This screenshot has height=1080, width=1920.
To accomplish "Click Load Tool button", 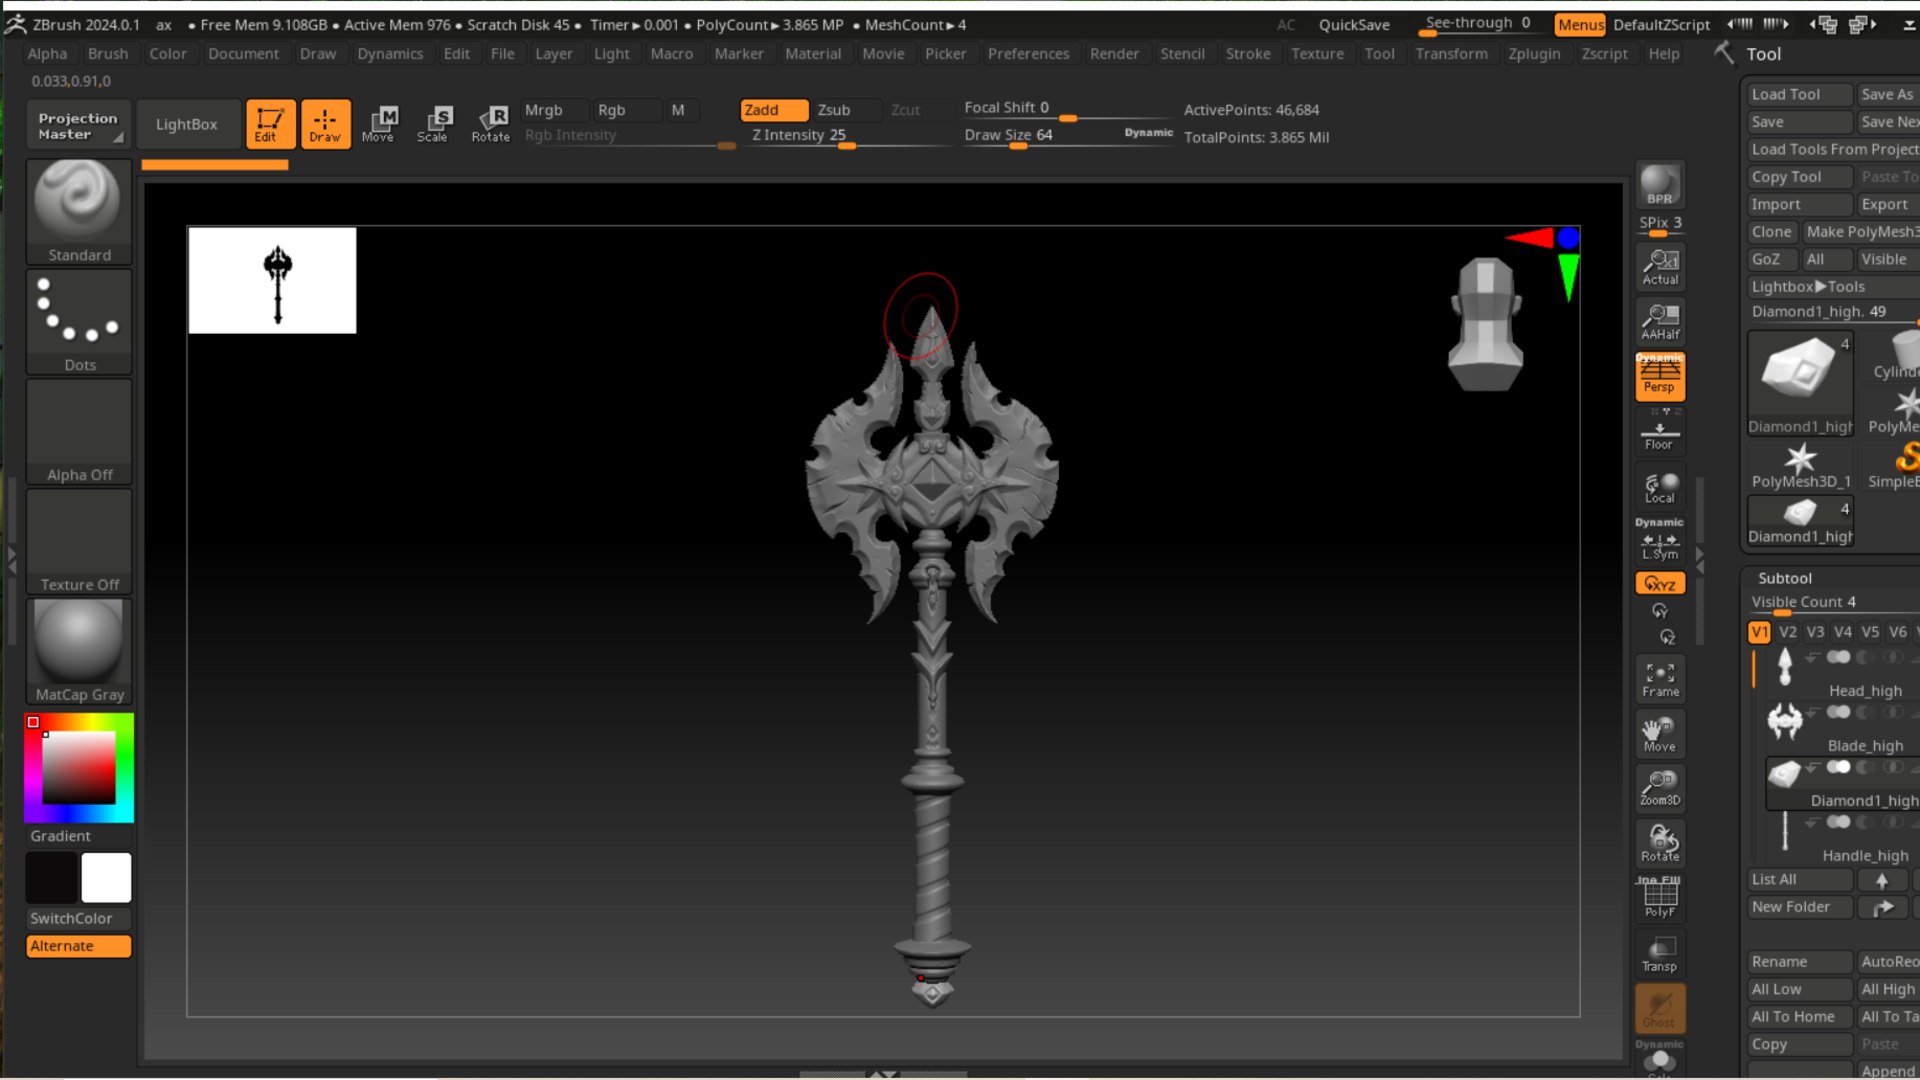I will point(1800,94).
